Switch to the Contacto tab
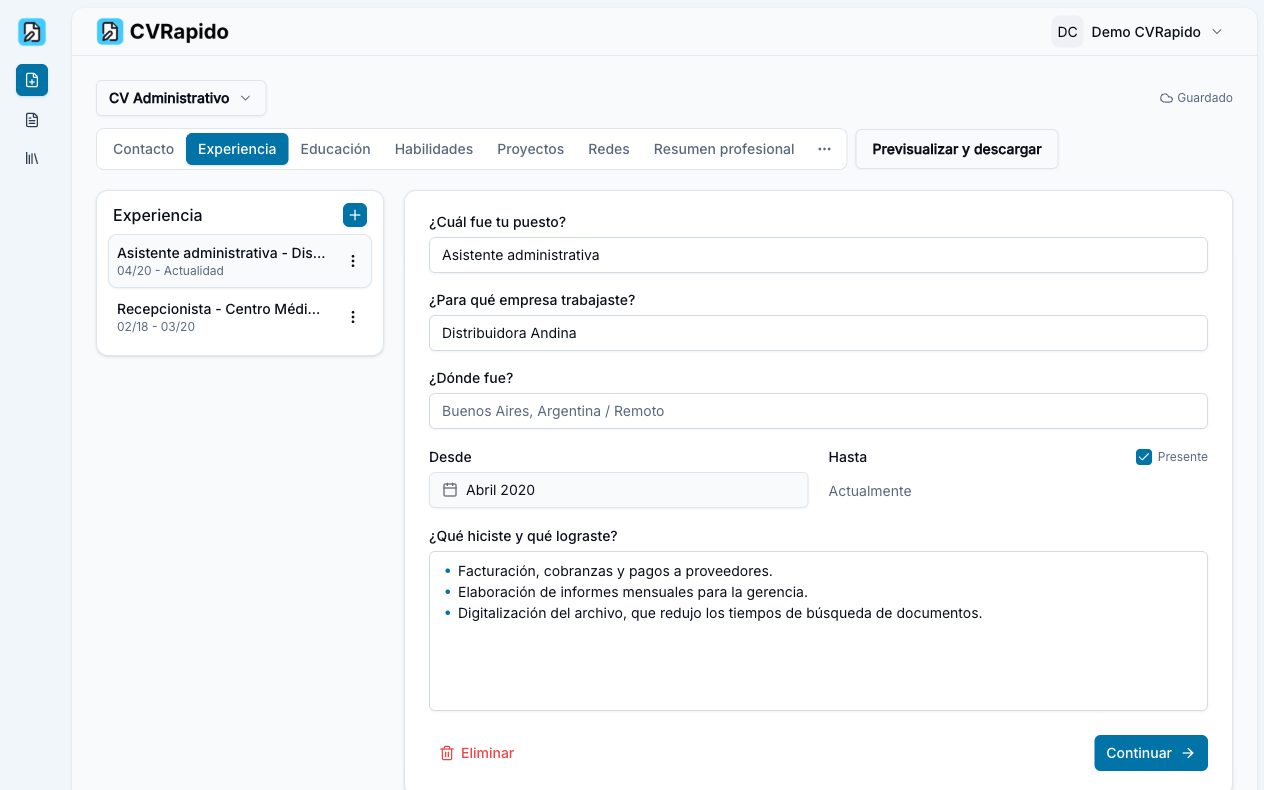Screen dimensions: 1264x790 [x=143, y=149]
